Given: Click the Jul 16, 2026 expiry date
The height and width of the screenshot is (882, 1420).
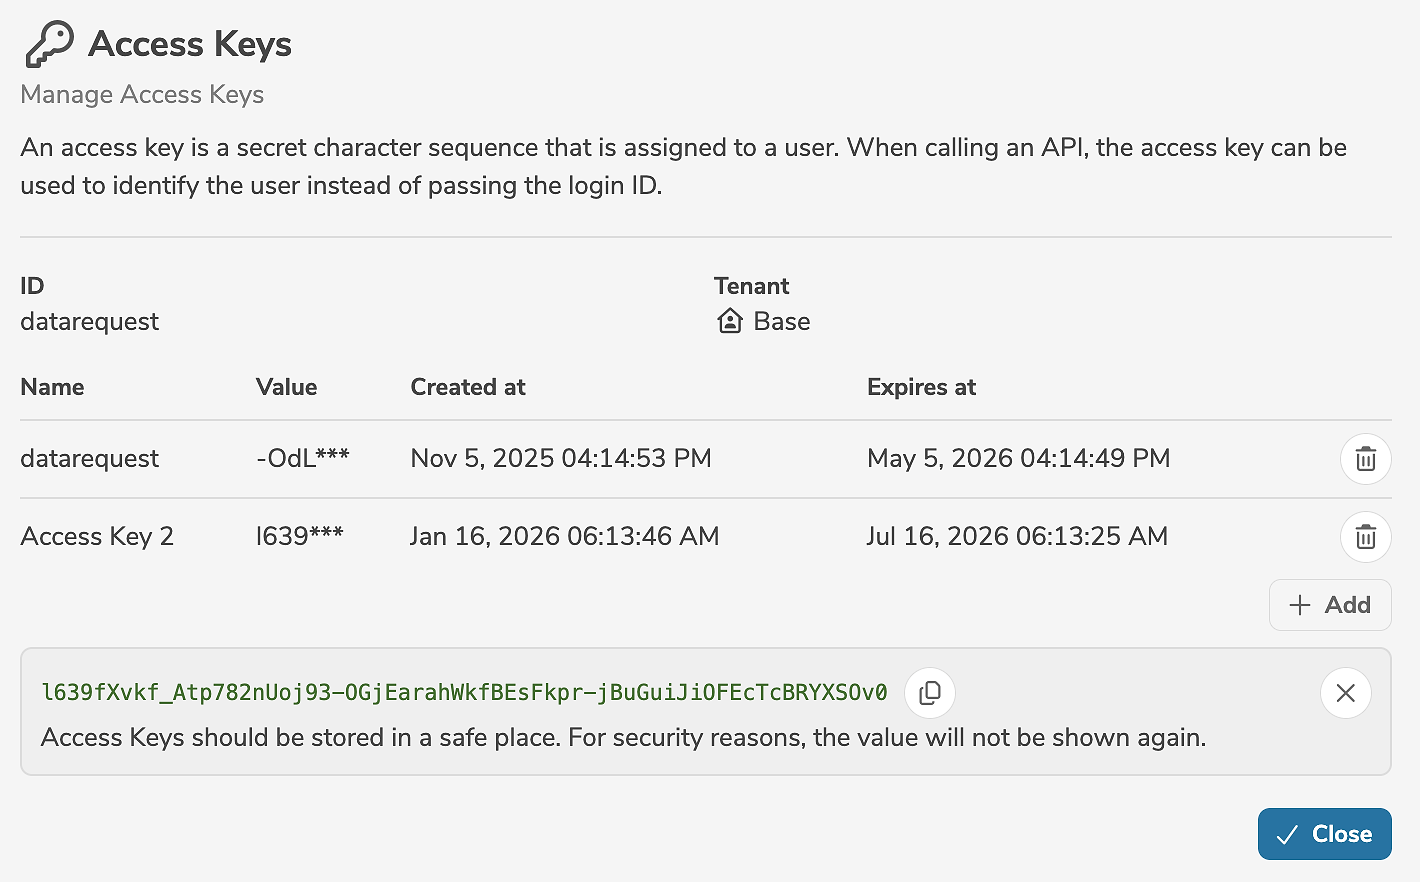Looking at the screenshot, I should (x=1016, y=536).
